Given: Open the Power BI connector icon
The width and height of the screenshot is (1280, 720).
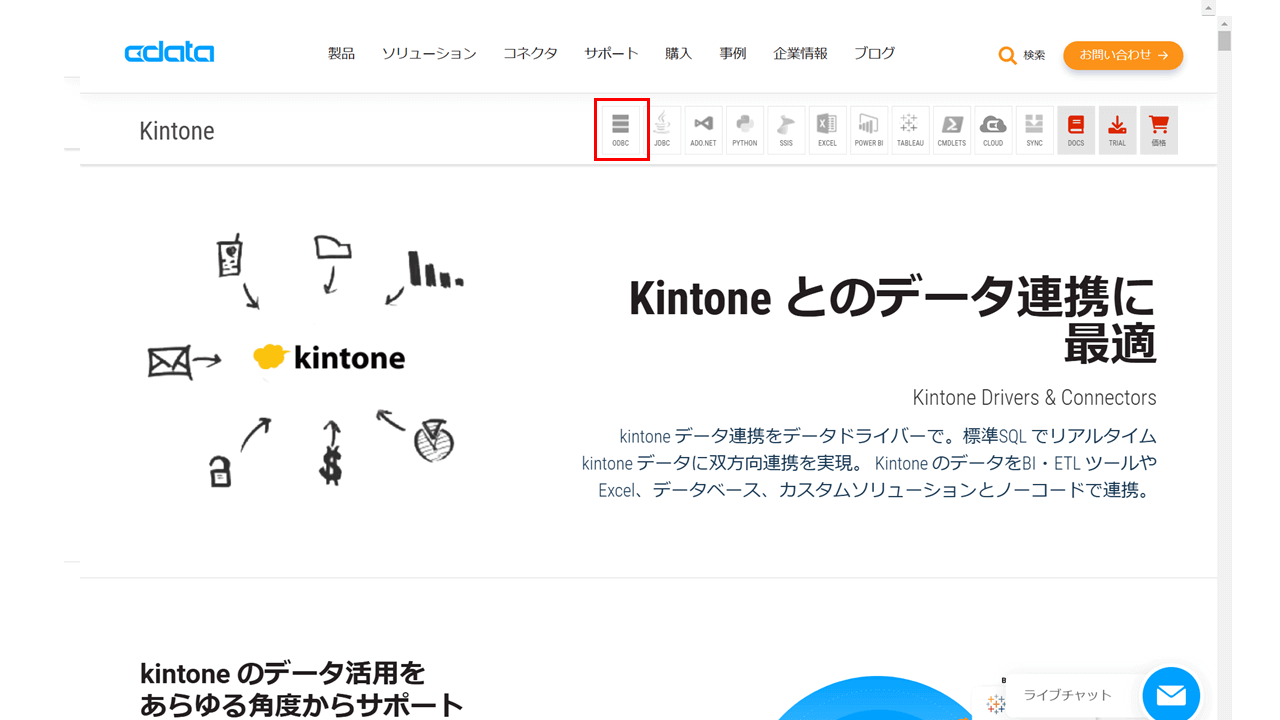Looking at the screenshot, I should coord(869,130).
